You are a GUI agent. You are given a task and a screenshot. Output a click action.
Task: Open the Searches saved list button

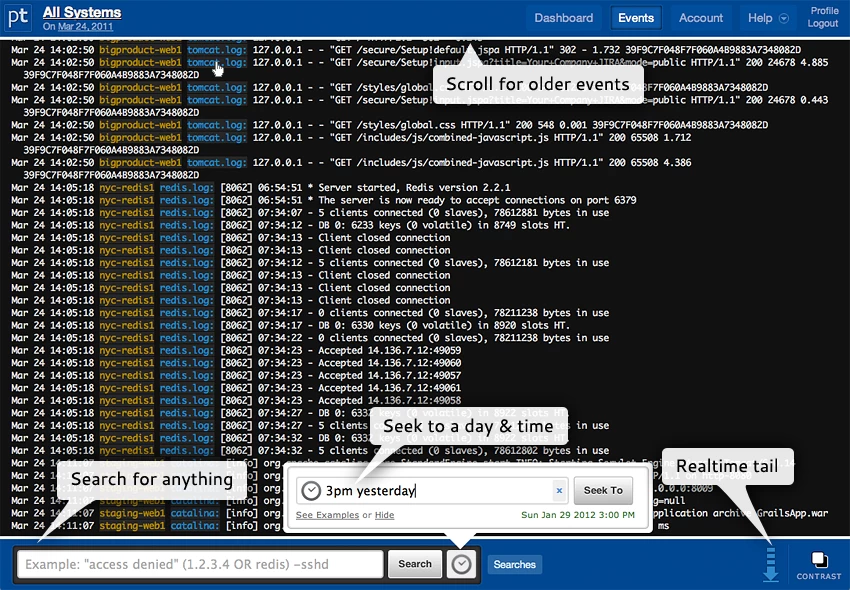click(514, 565)
